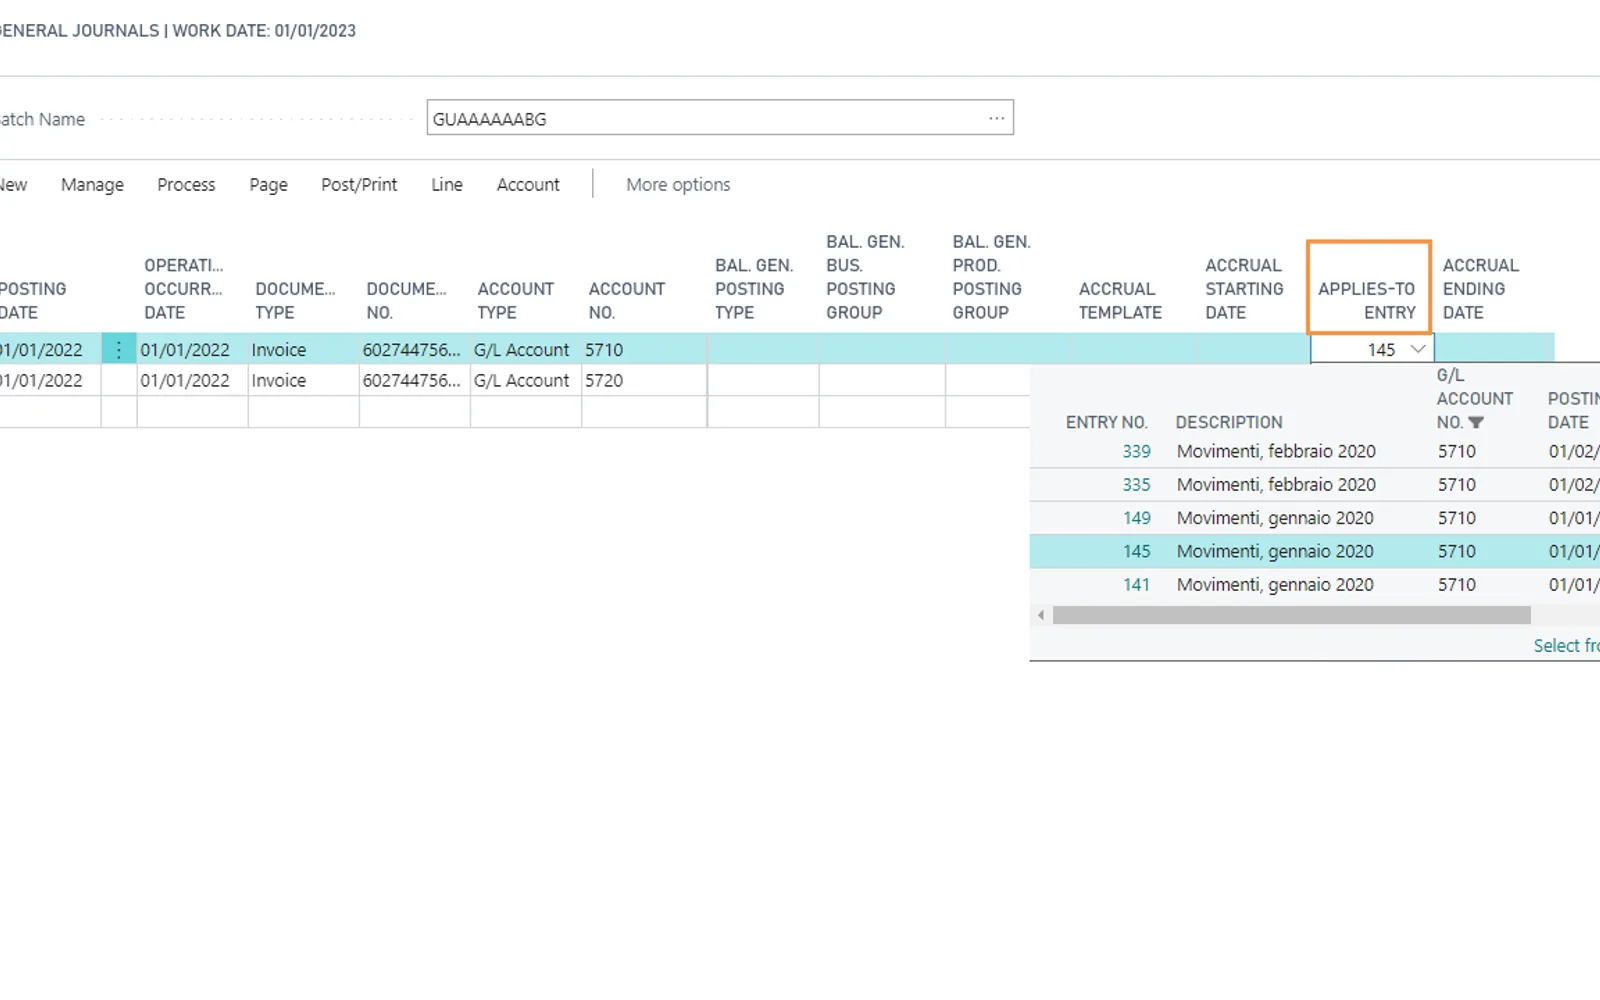Click account number 5710 journal cell
The height and width of the screenshot is (1000, 1600).
tap(644, 349)
